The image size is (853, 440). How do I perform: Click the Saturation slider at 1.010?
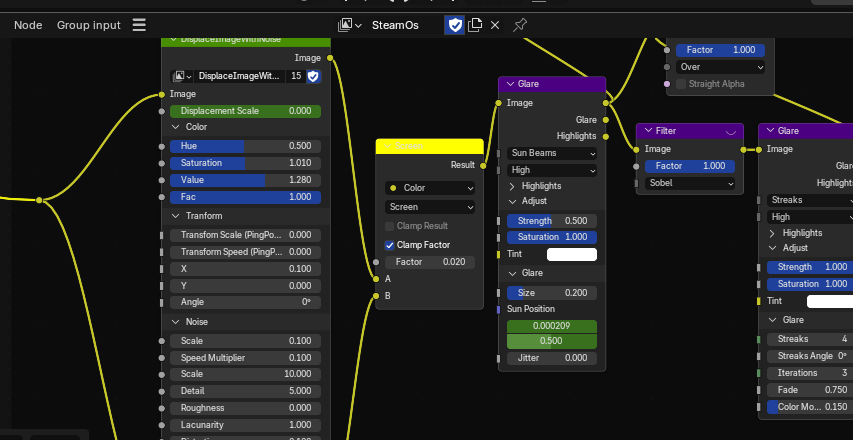click(x=245, y=163)
